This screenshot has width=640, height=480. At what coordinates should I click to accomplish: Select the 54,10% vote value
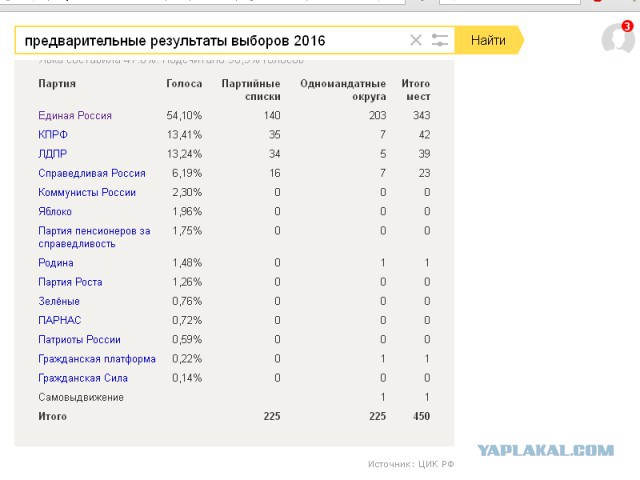click(184, 116)
